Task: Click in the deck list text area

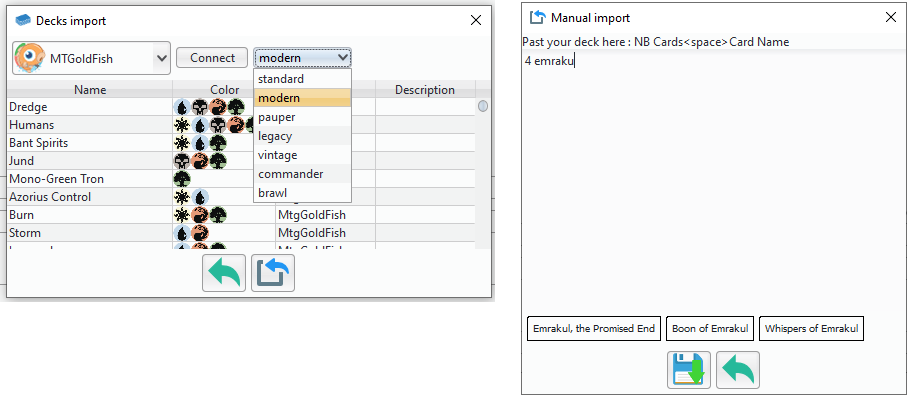Action: [714, 181]
